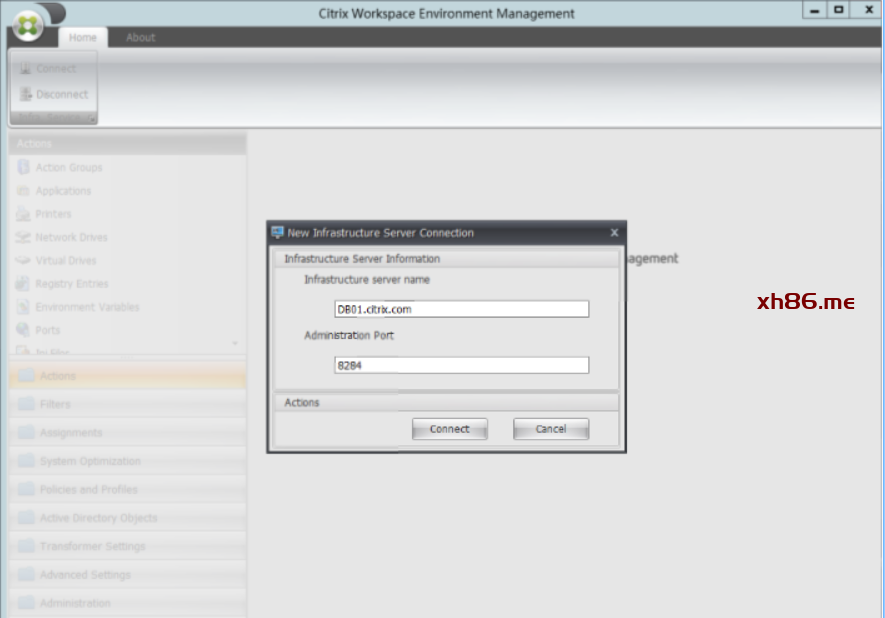Image resolution: width=885 pixels, height=618 pixels.
Task: Expand the Filters navigation section
Action: 55,404
